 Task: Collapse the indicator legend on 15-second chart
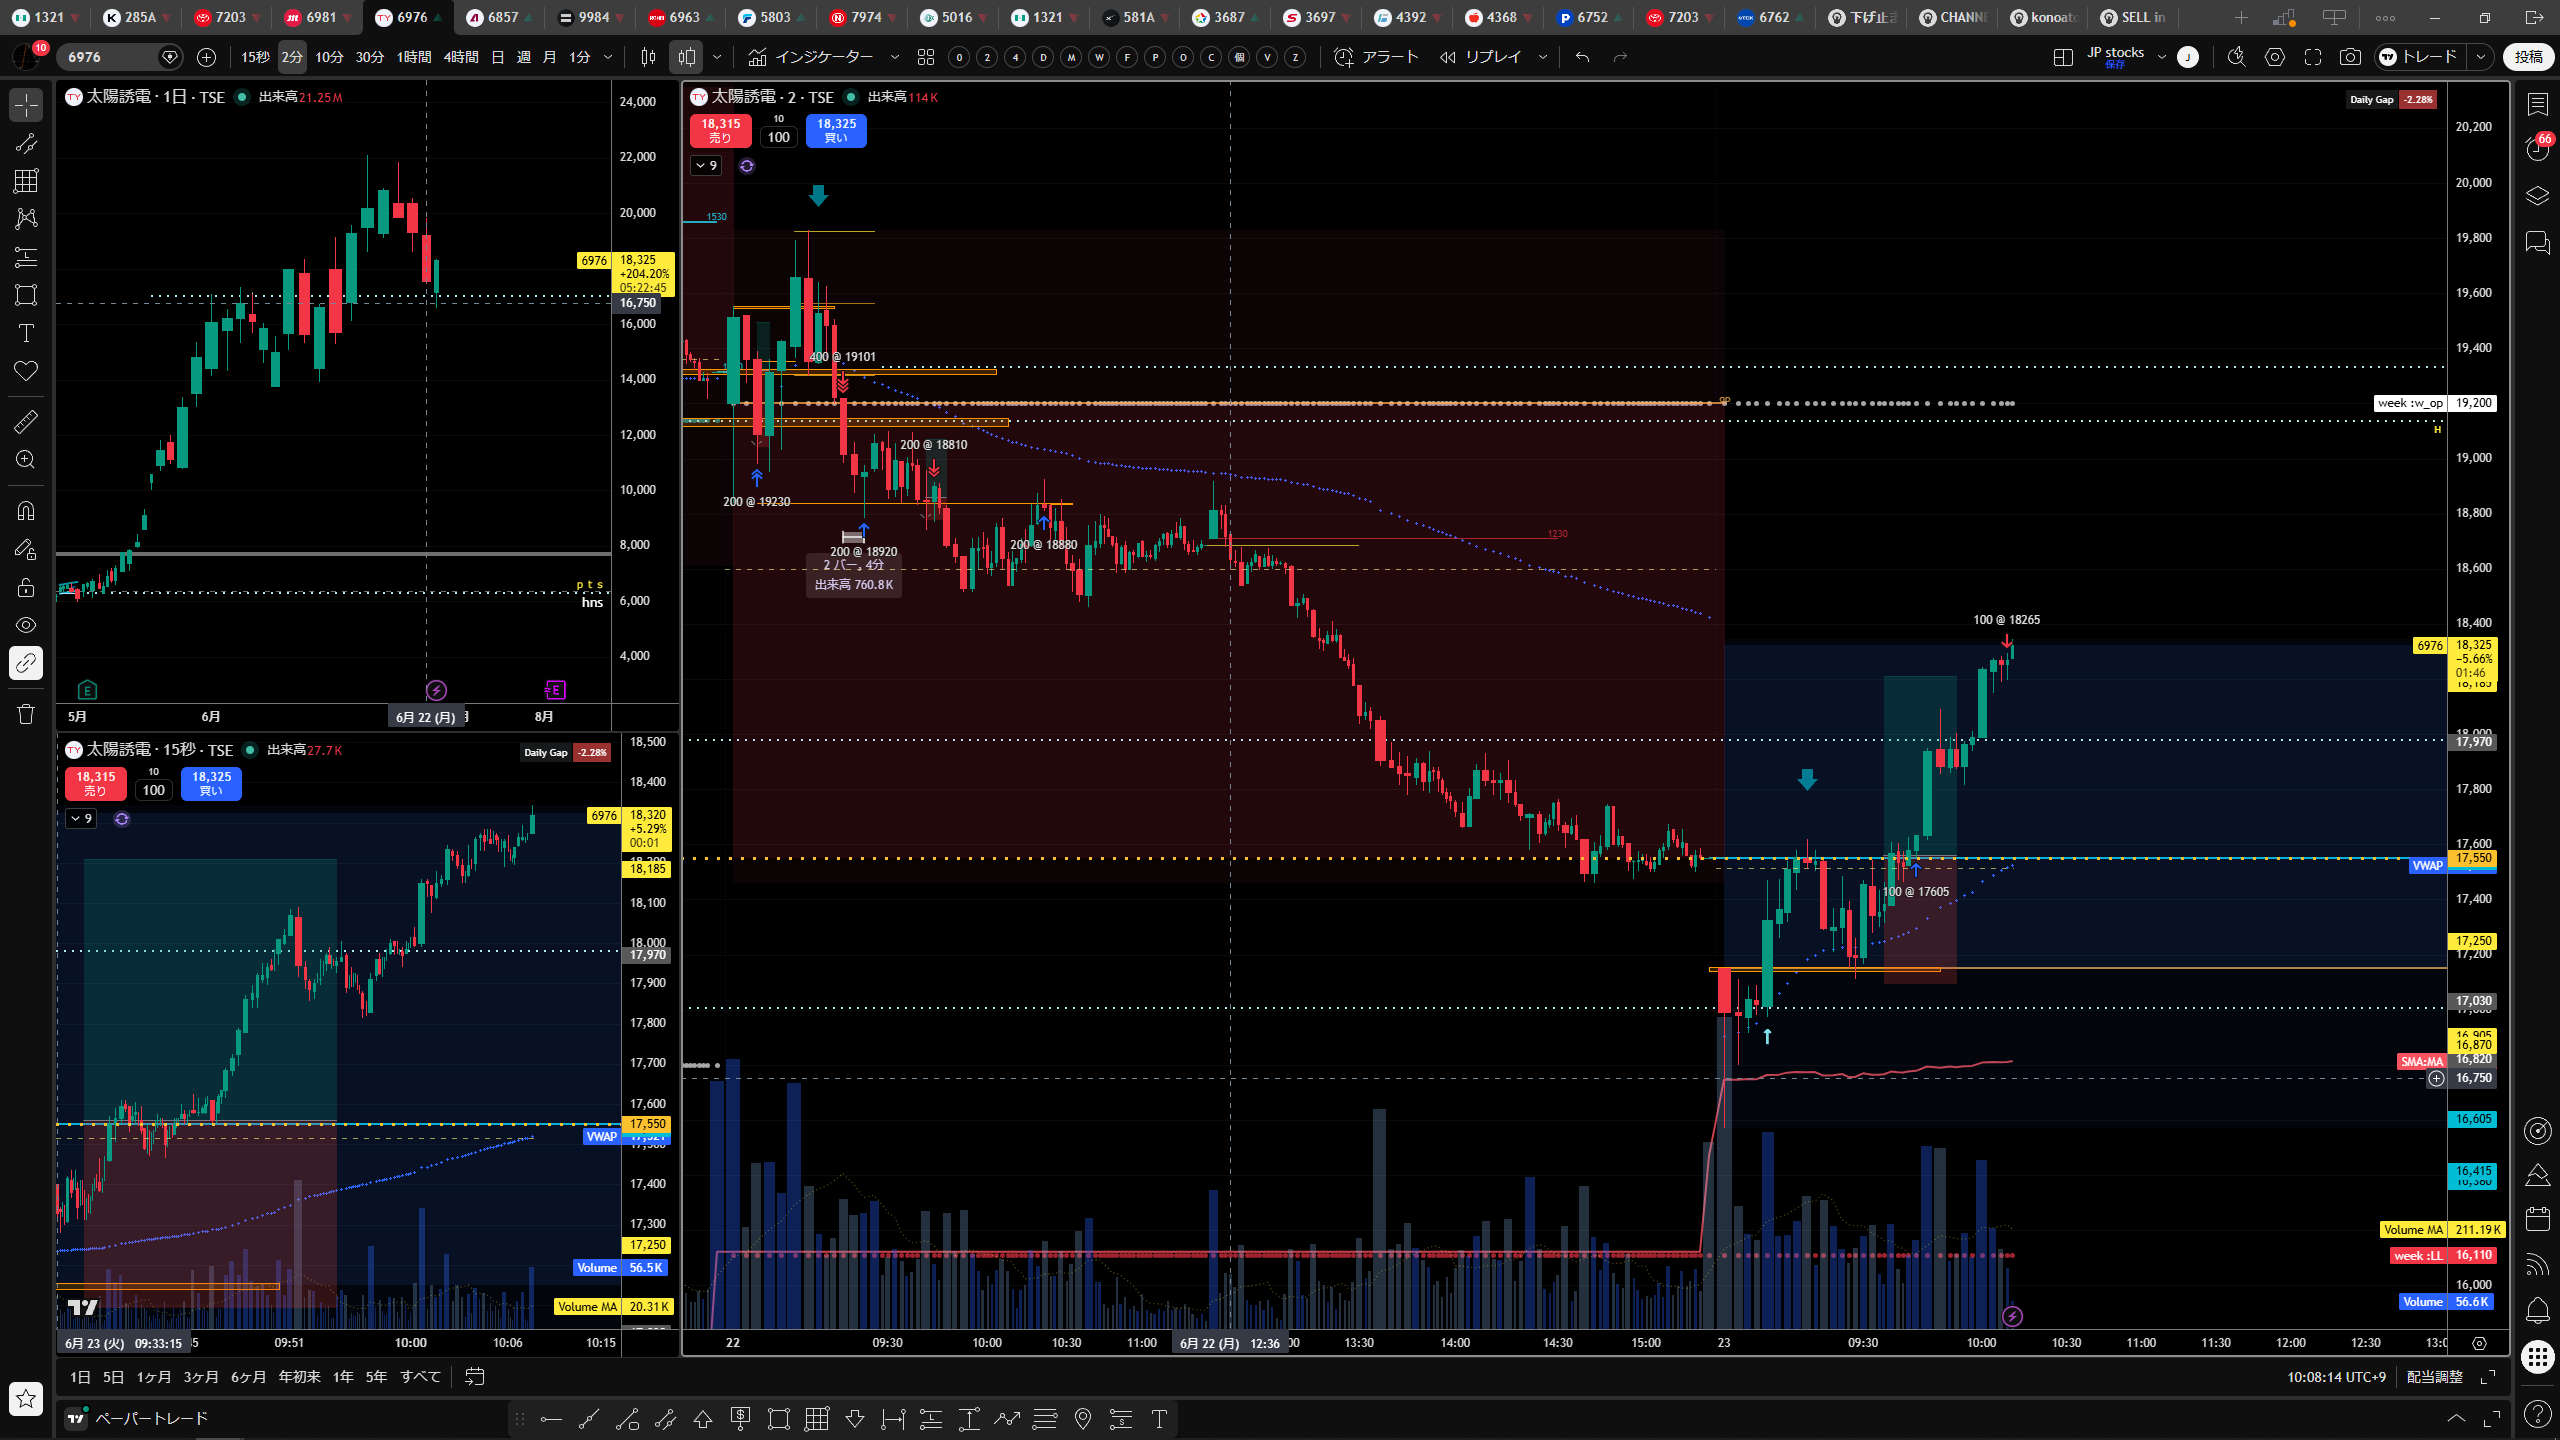(x=82, y=819)
